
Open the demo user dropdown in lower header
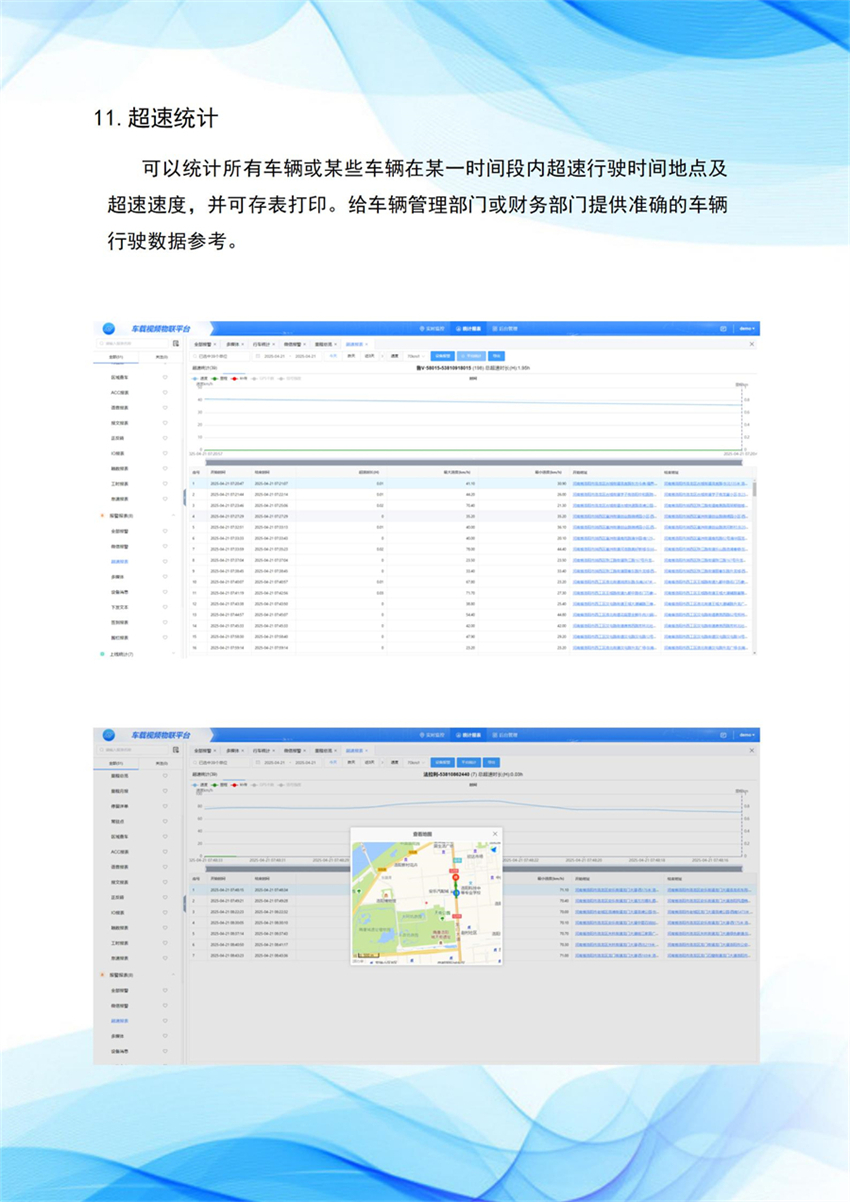pos(747,735)
